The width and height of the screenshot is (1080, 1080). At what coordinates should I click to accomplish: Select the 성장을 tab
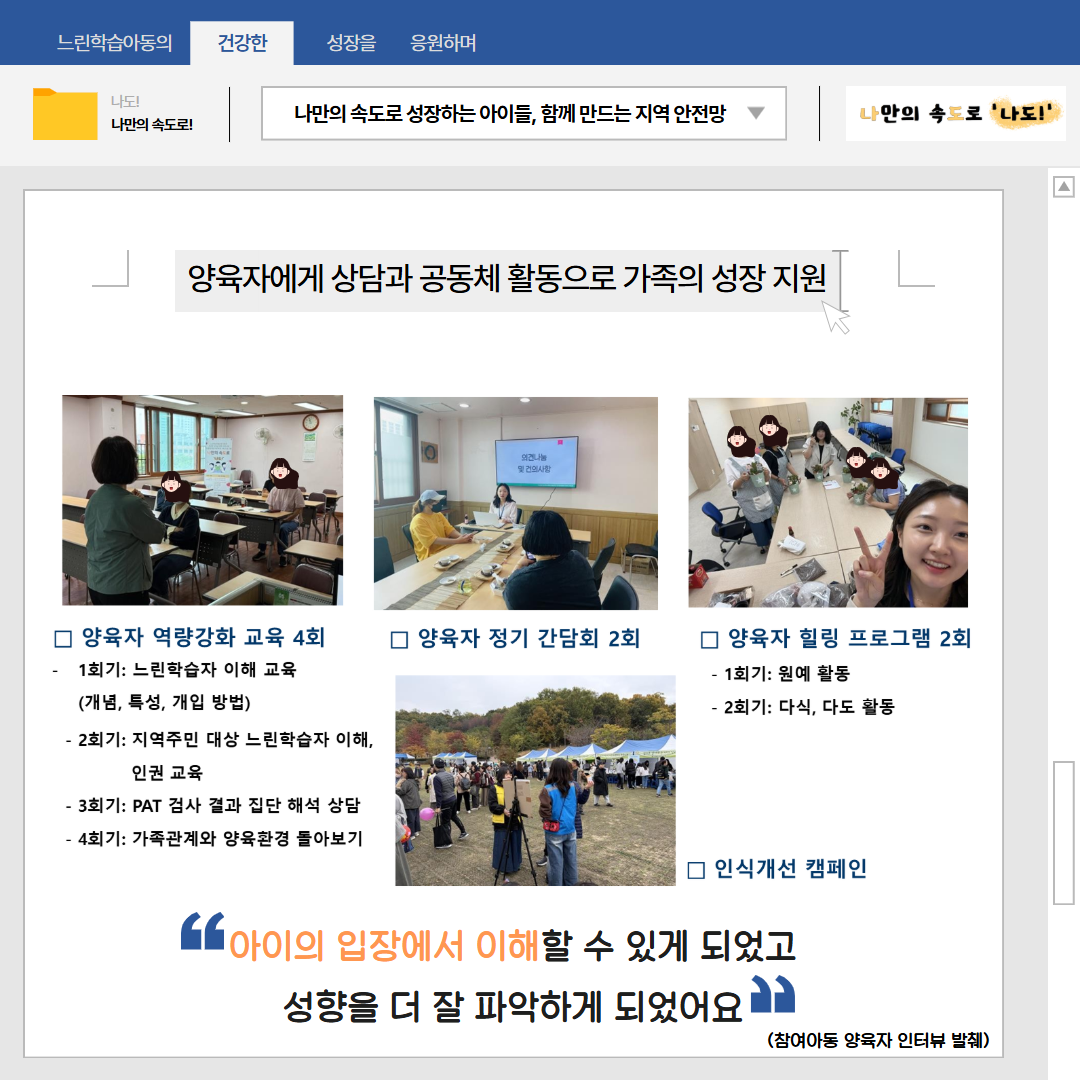[351, 43]
